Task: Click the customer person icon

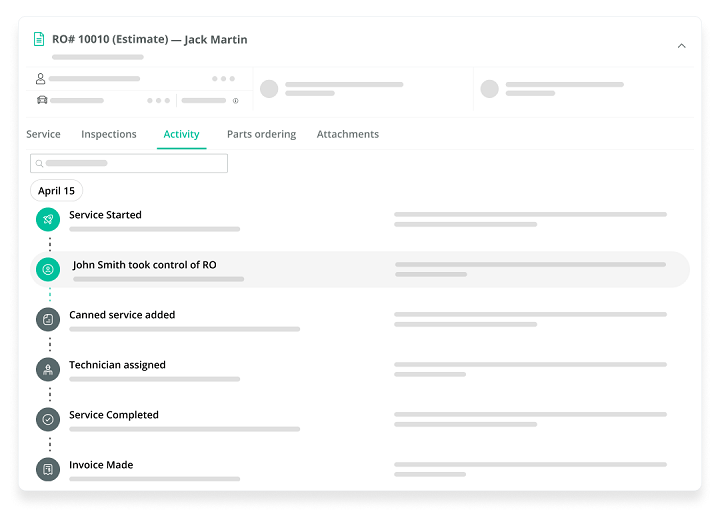Action: (x=40, y=79)
